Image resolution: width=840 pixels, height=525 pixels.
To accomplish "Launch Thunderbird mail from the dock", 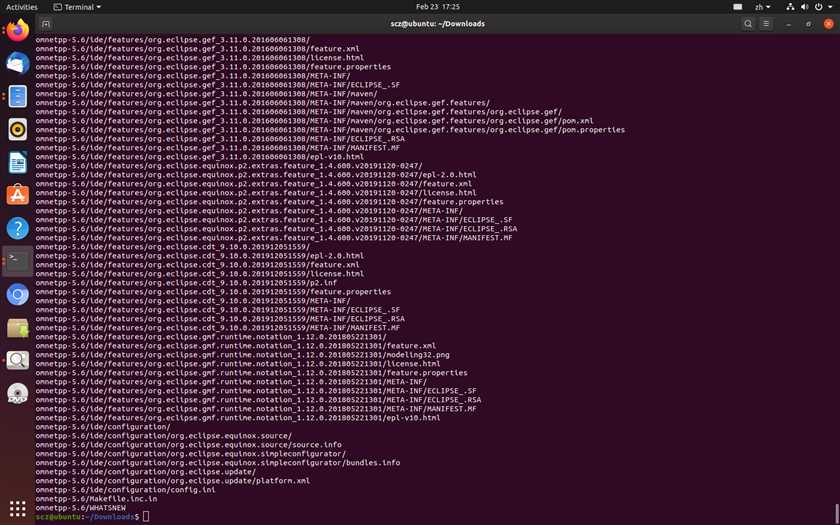I will pos(18,63).
